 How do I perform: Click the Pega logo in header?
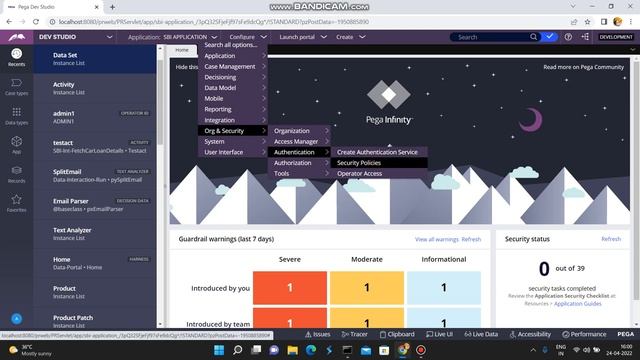point(17,37)
